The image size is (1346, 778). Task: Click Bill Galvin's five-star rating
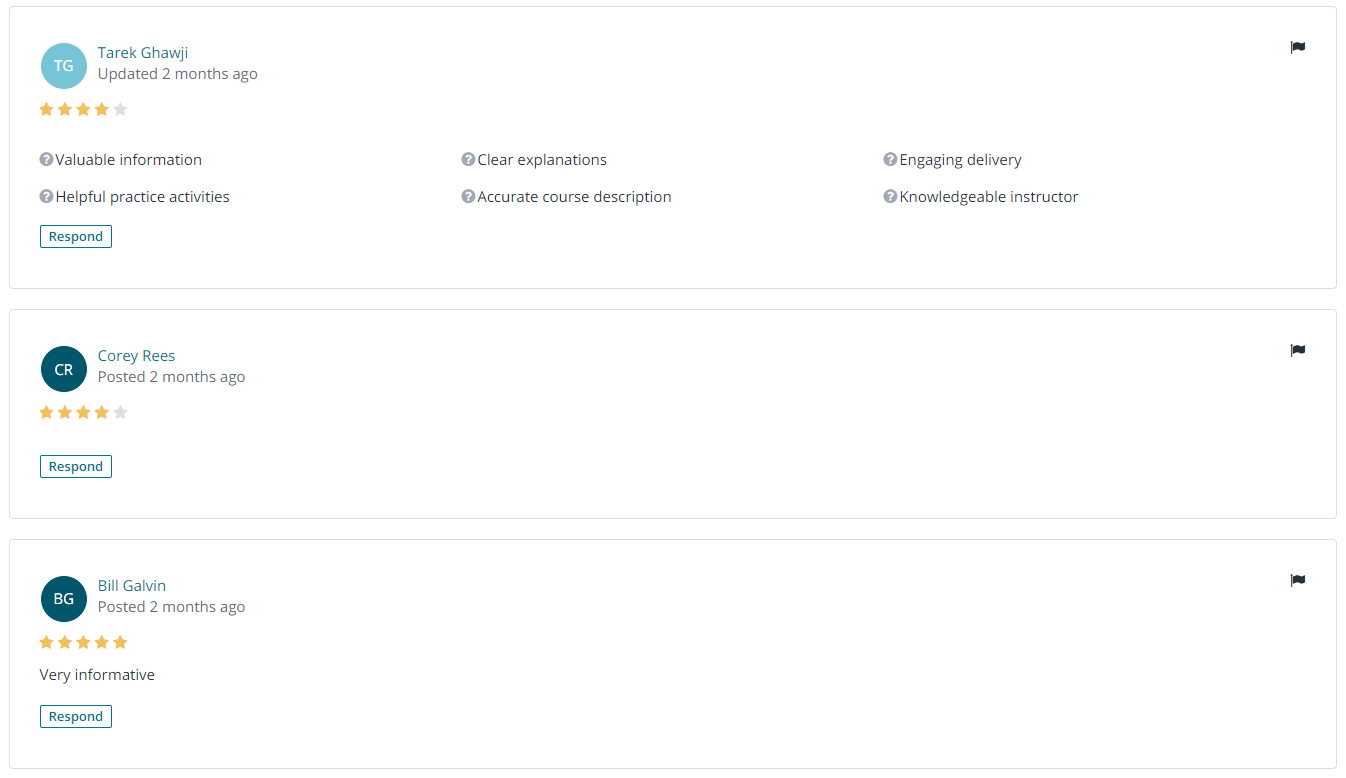click(84, 642)
